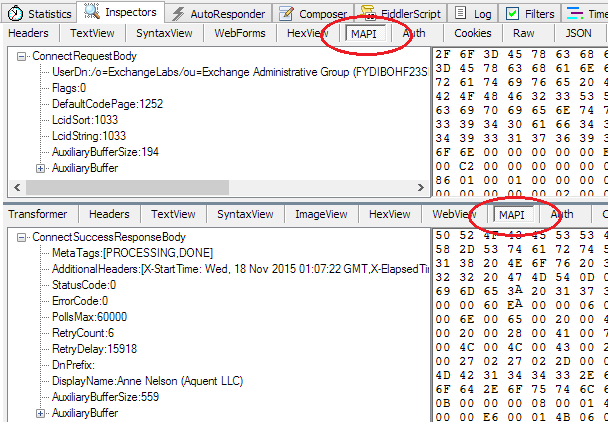Open the AutoResponder tab
This screenshot has width=608, height=422.
(x=219, y=14)
